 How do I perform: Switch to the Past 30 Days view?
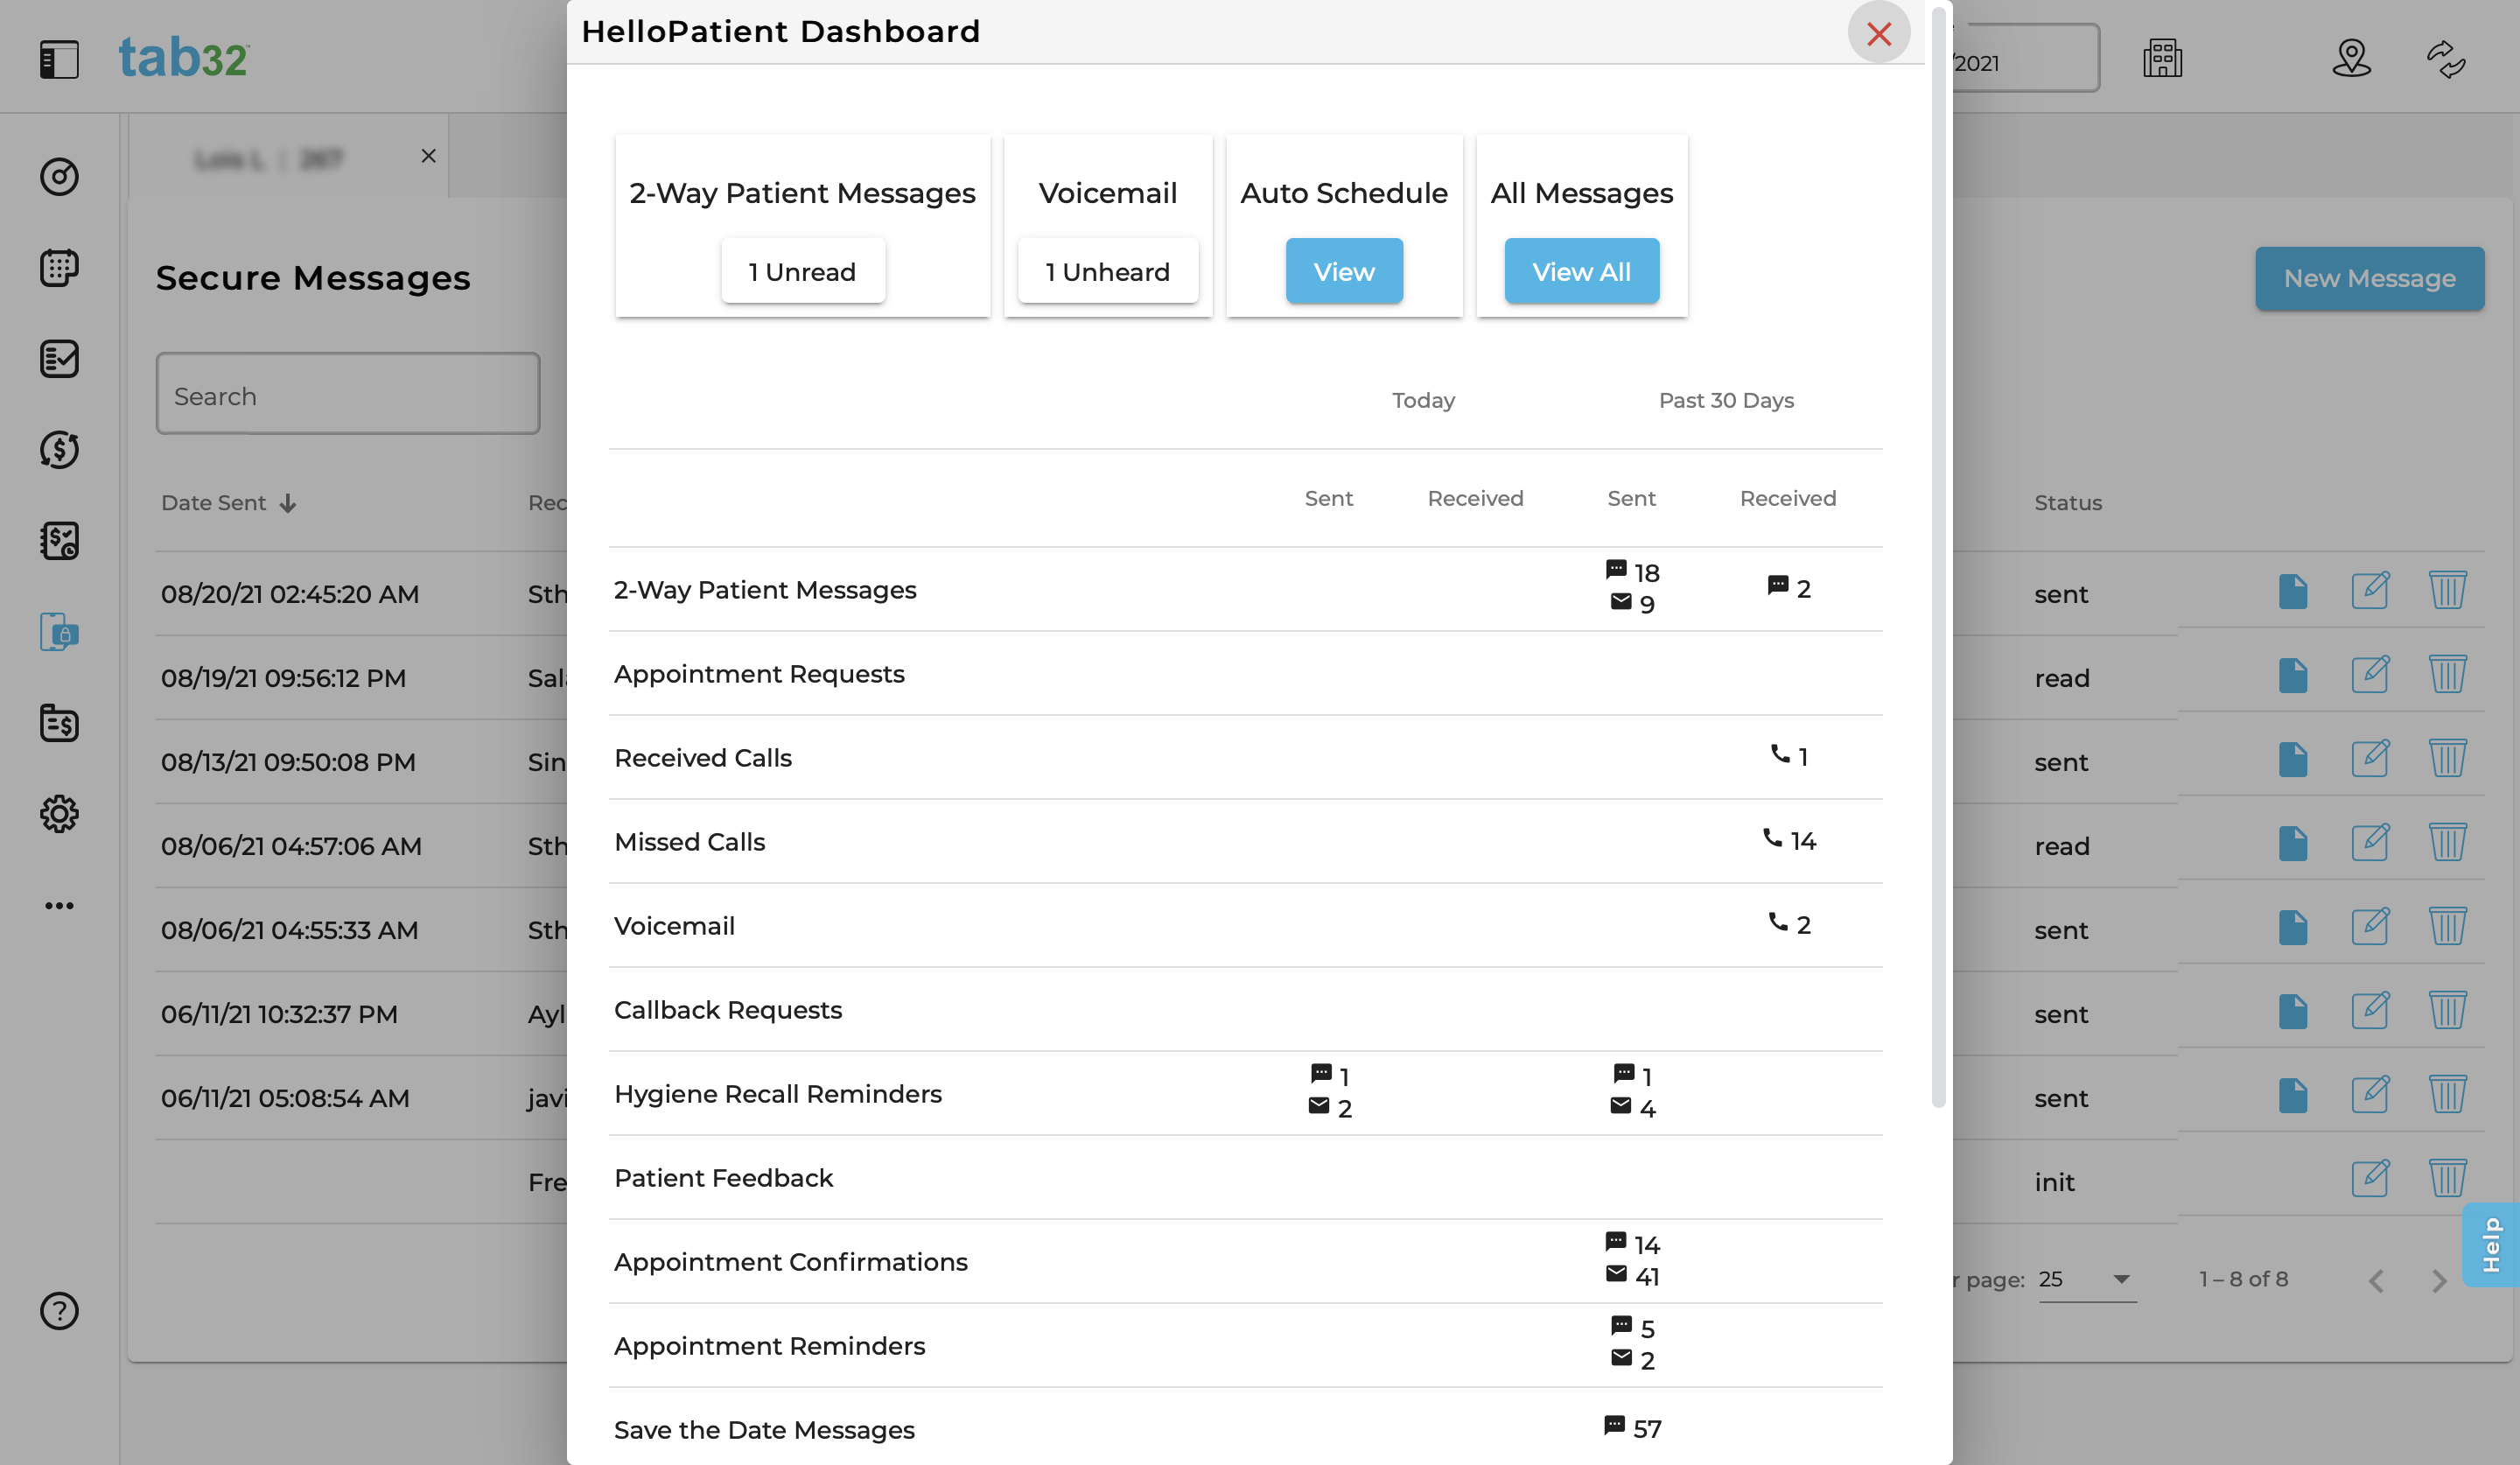1725,400
